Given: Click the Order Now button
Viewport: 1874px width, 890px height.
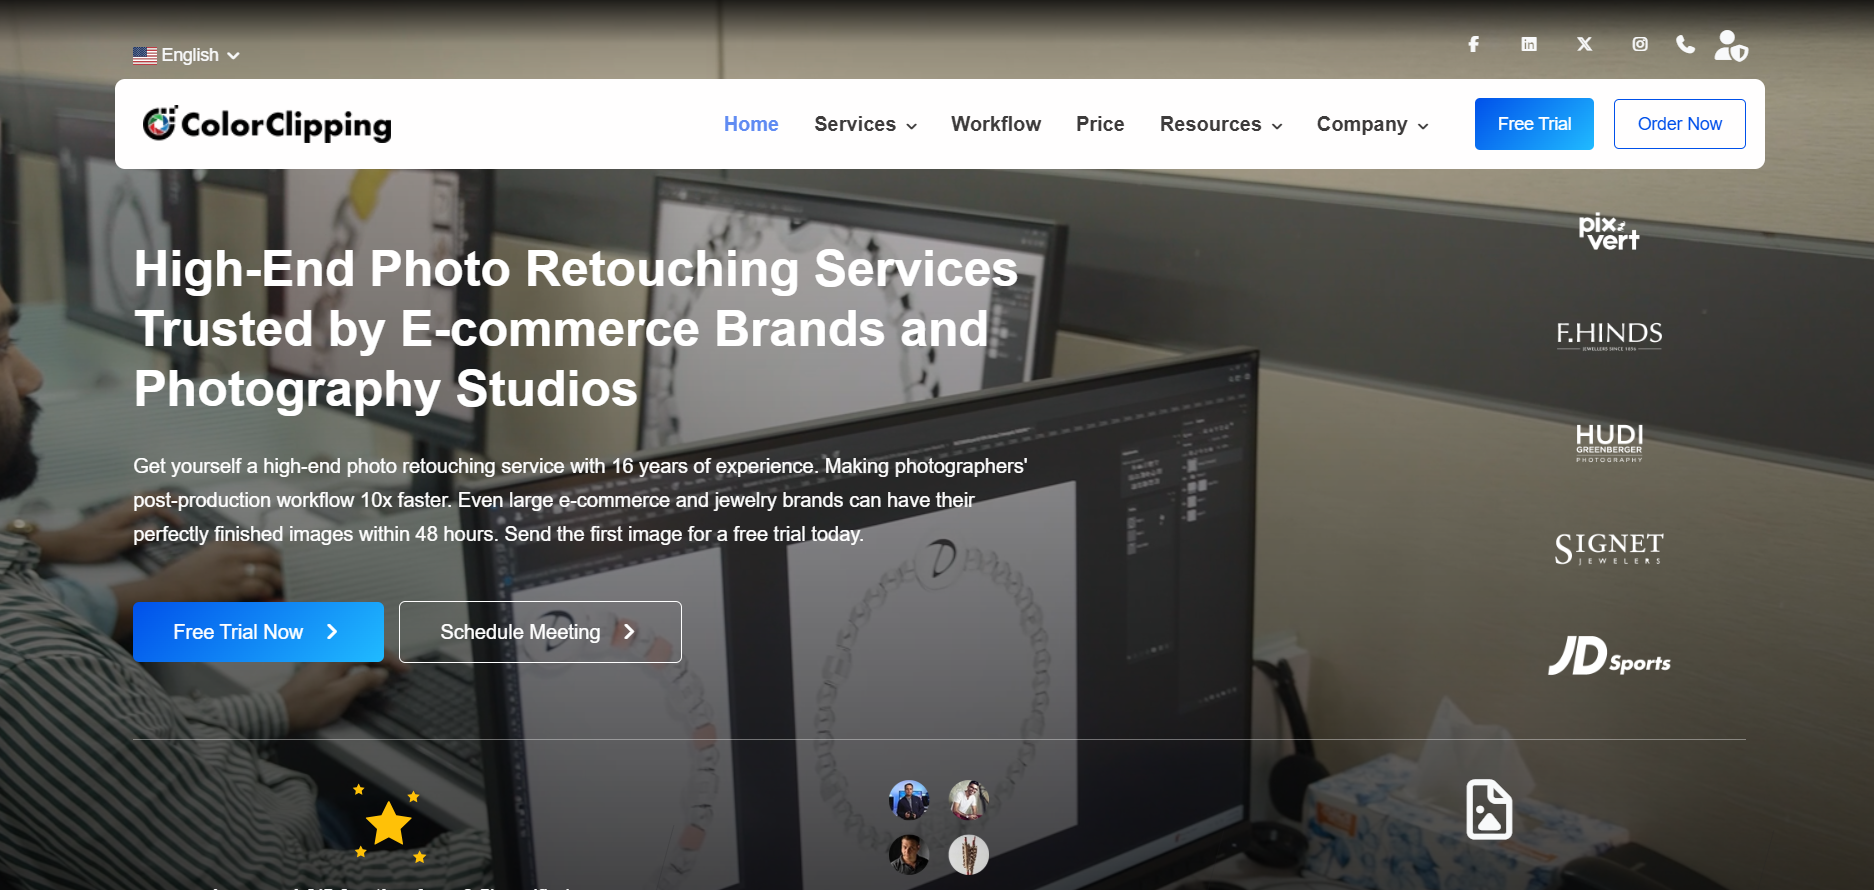Looking at the screenshot, I should [x=1680, y=124].
